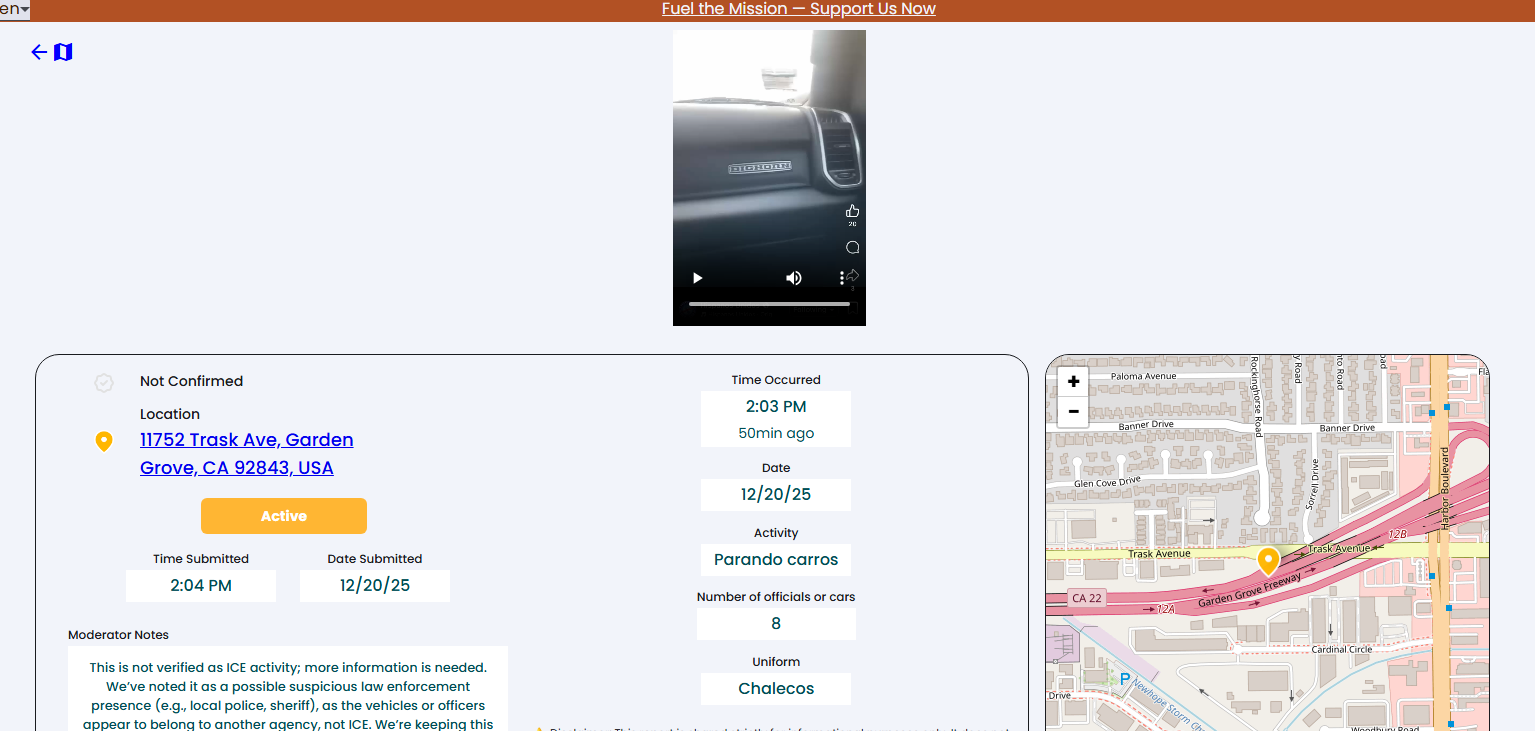
Task: Open the video three-dot options menu
Action: point(842,278)
